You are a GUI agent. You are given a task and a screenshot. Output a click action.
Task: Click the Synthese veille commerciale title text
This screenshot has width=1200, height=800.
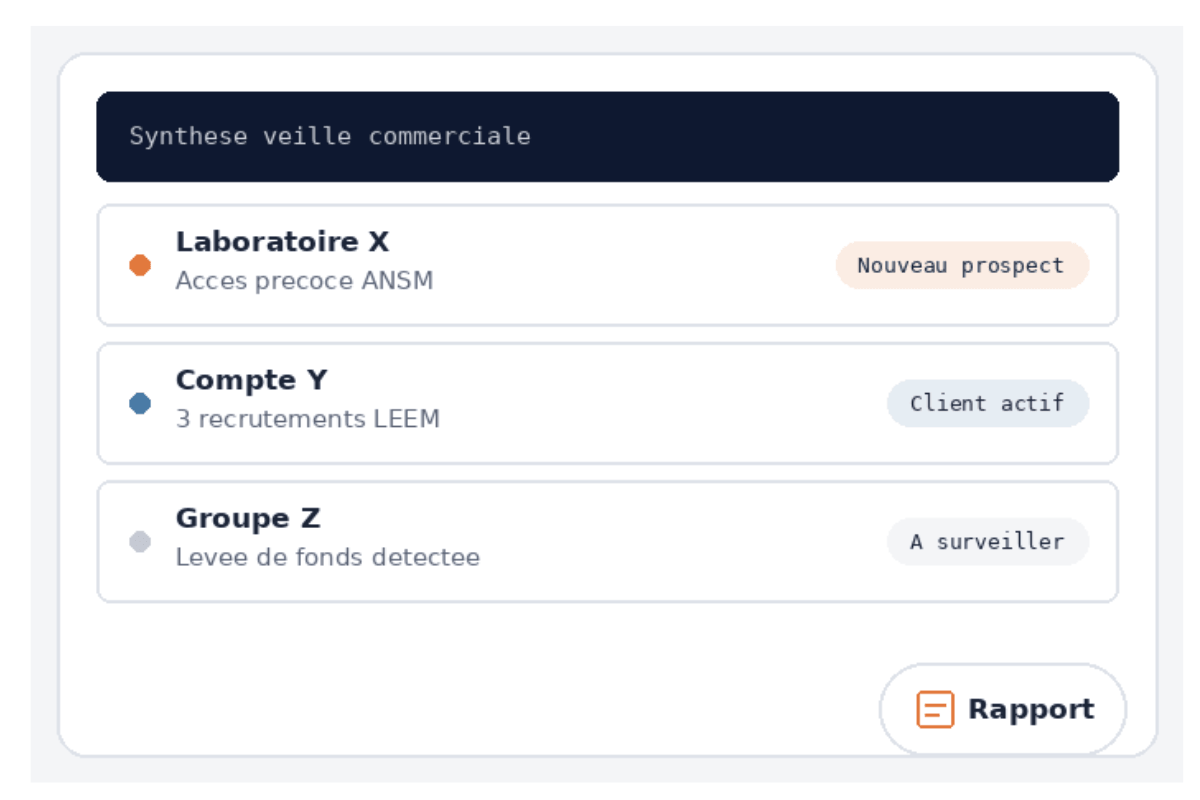[330, 136]
